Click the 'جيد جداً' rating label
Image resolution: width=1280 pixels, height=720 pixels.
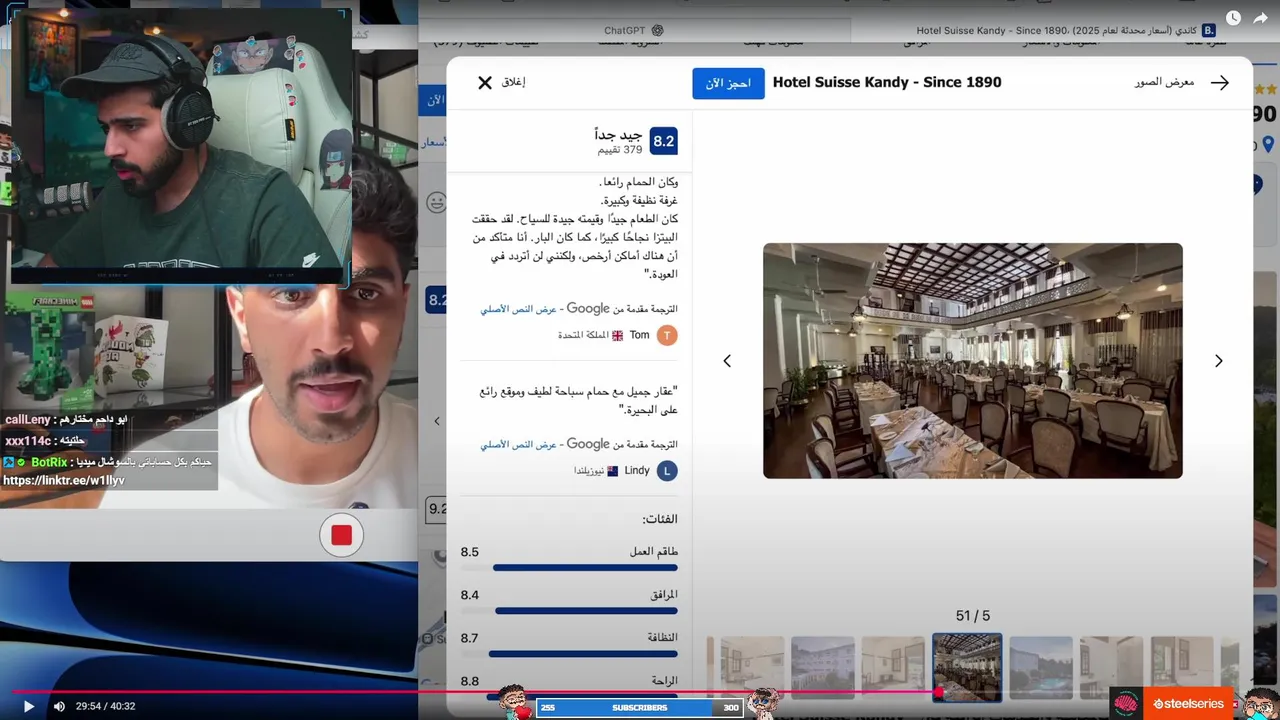pyautogui.click(x=618, y=134)
